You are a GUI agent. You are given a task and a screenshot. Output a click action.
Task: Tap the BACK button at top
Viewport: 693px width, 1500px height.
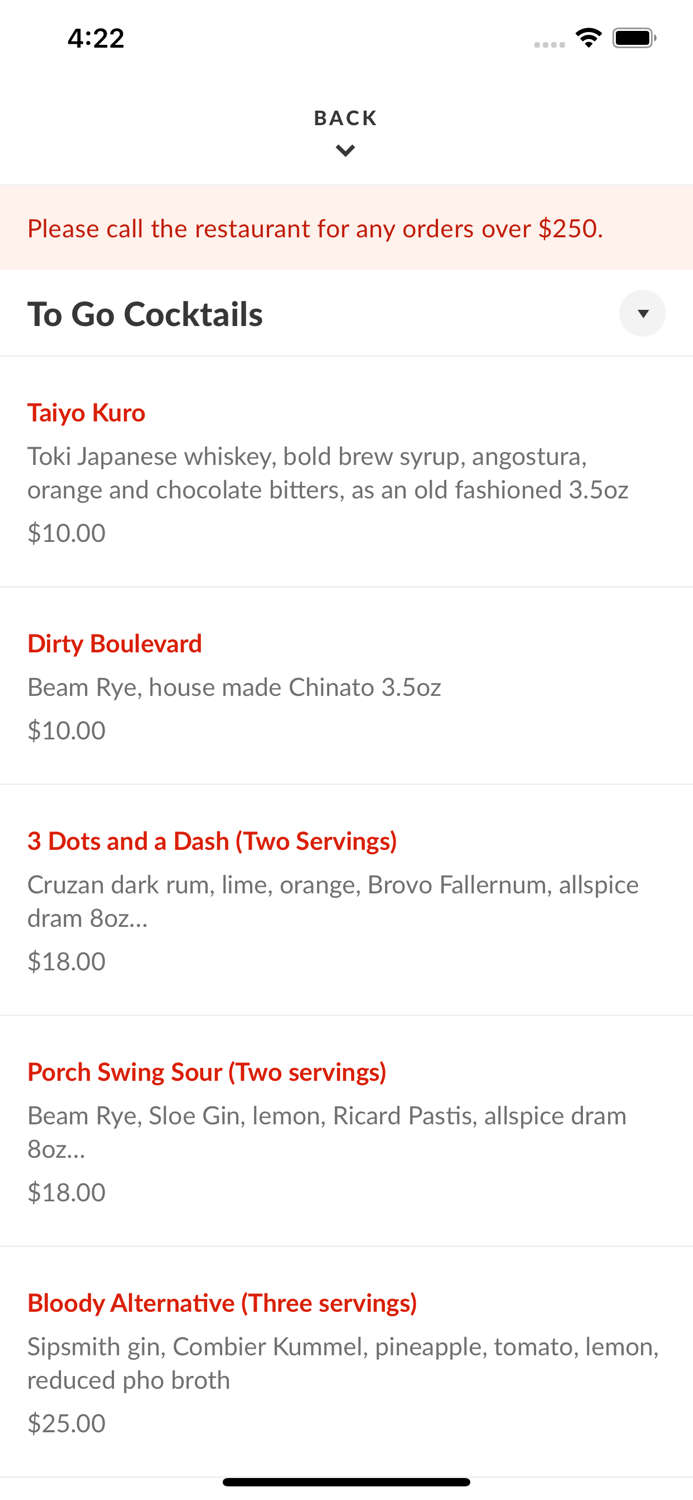pos(345,118)
